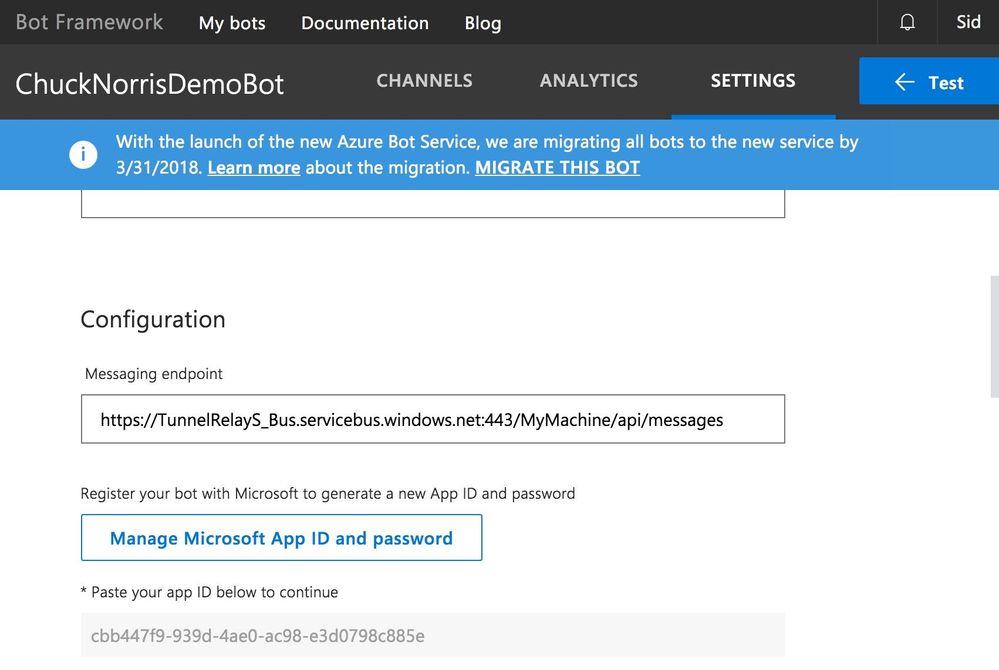The height and width of the screenshot is (670, 999).
Task: Switch to the CHANNELS tab
Action: [x=424, y=81]
